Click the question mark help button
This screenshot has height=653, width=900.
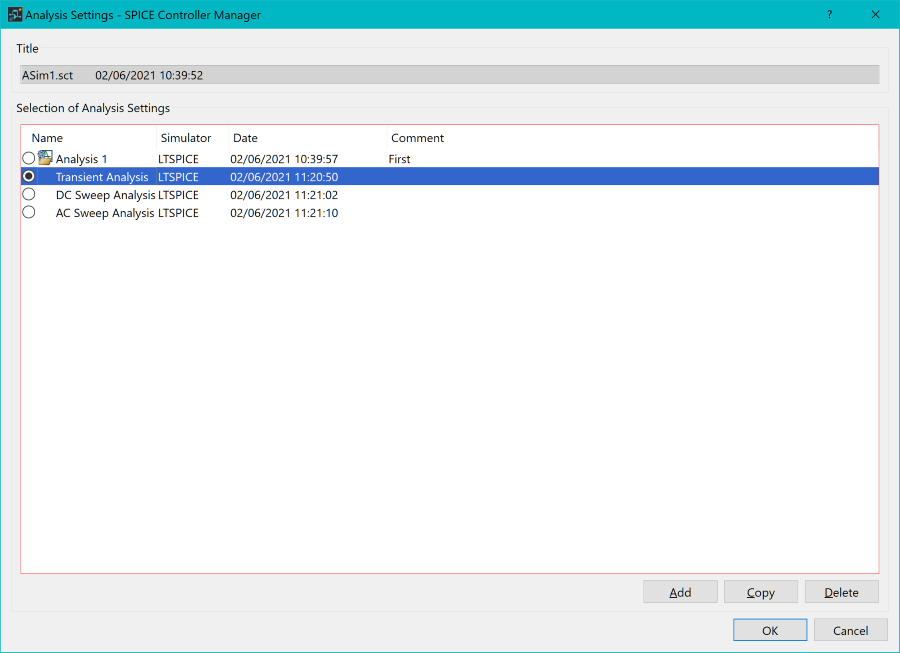point(829,15)
